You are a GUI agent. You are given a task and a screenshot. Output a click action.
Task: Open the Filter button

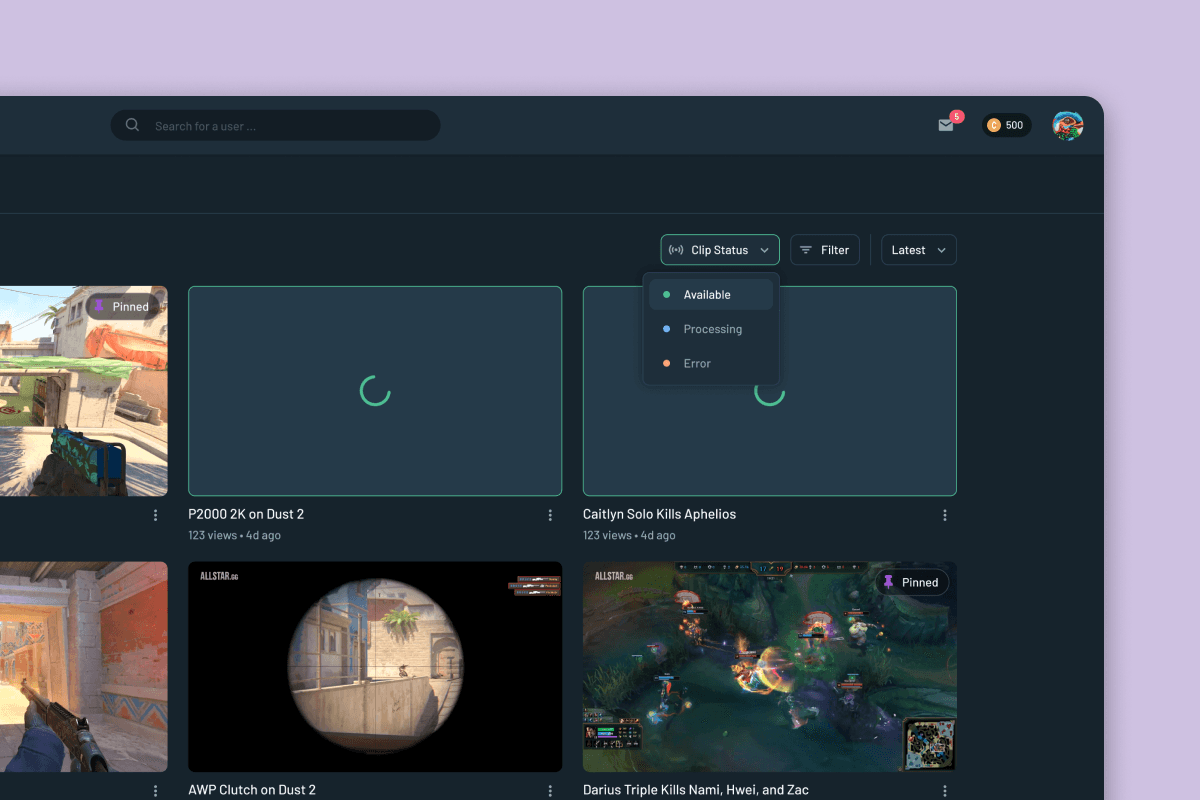825,250
